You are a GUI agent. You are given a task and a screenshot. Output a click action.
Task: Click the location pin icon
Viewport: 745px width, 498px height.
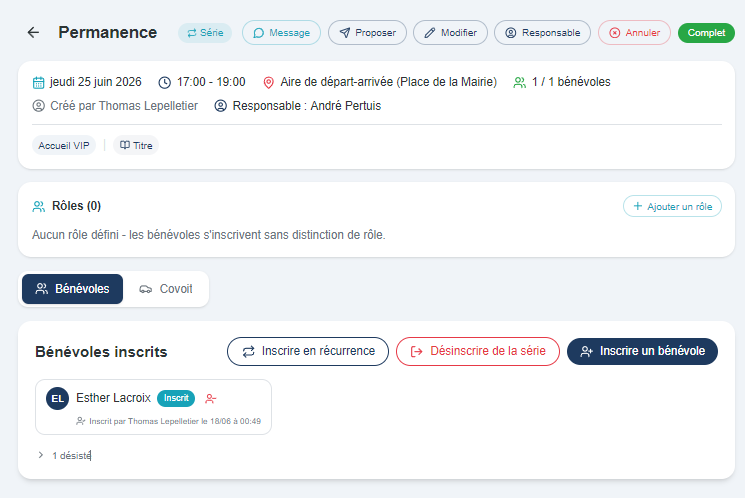click(268, 83)
